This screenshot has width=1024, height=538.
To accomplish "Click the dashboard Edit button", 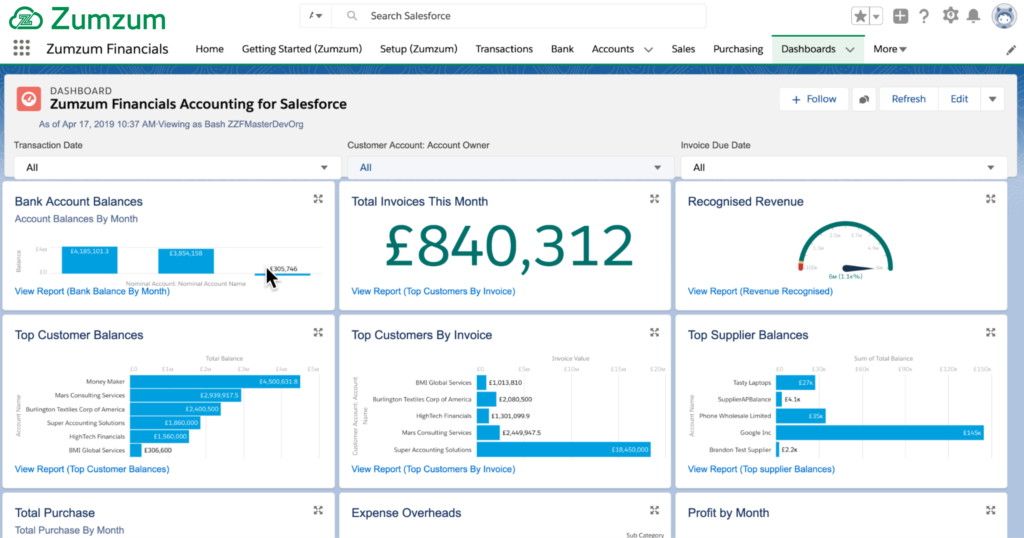I will [x=959, y=99].
